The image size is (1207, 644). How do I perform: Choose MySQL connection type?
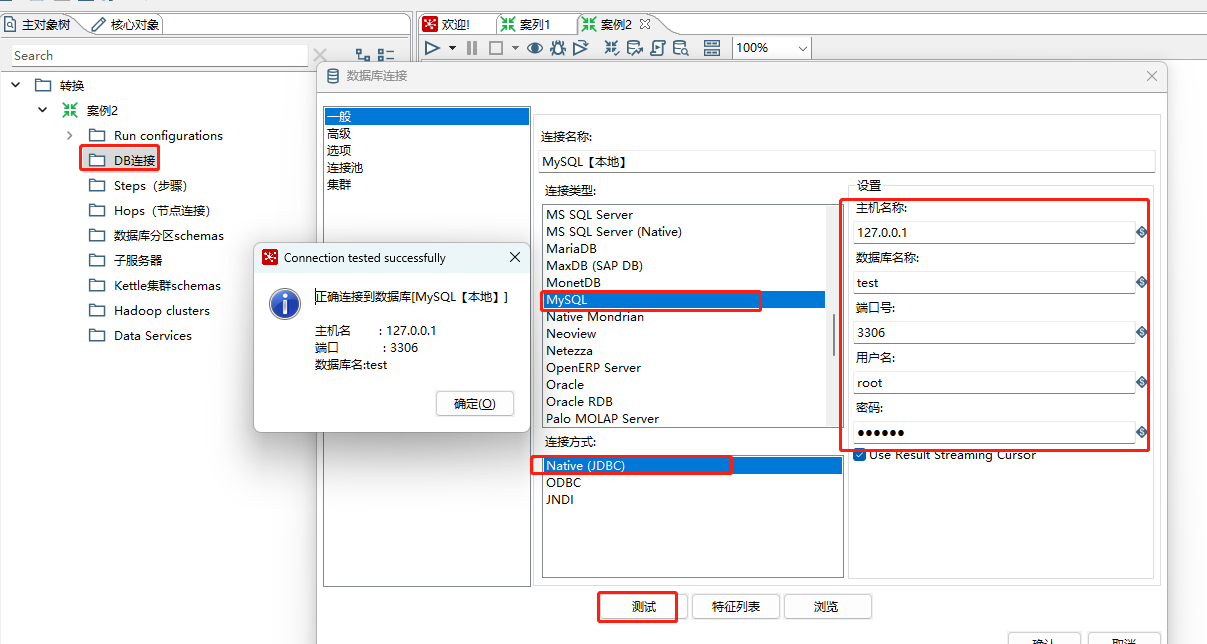click(x=684, y=299)
